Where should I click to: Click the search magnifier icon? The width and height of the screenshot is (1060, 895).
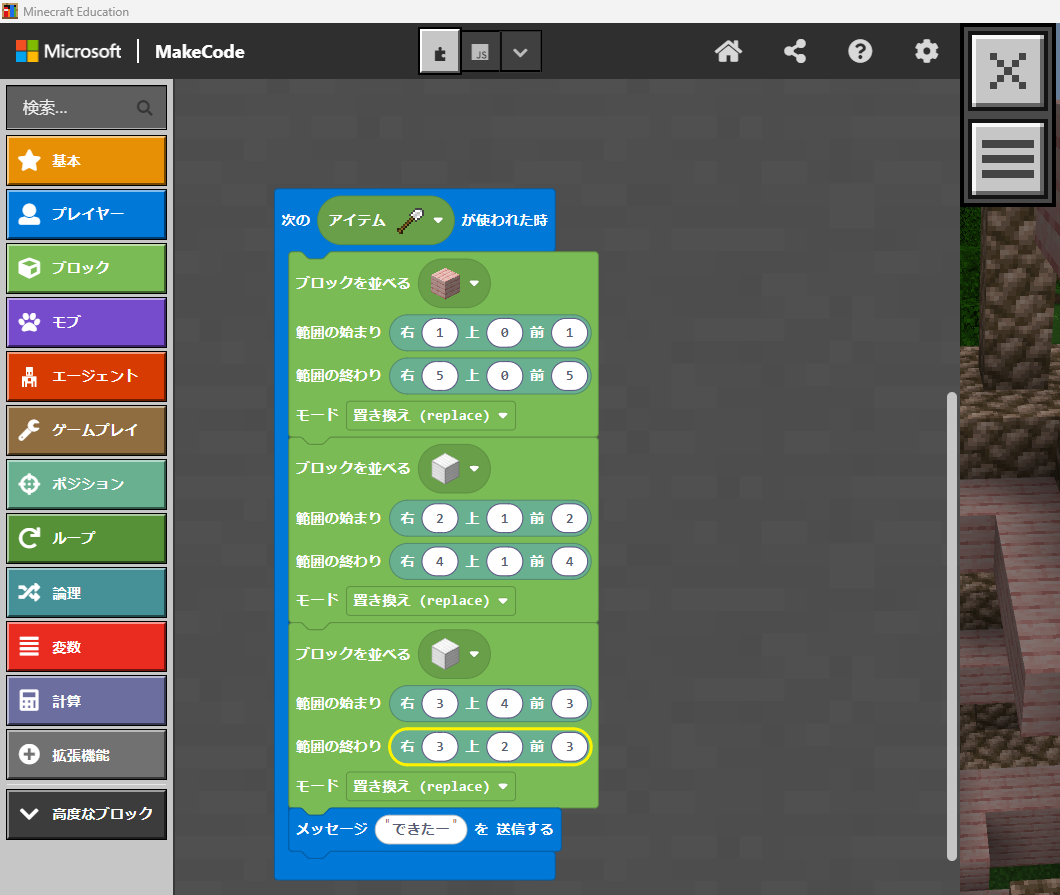(144, 107)
